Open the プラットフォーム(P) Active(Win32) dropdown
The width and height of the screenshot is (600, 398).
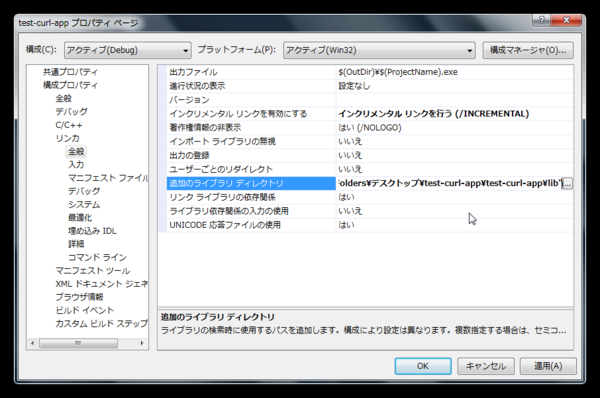tap(379, 50)
